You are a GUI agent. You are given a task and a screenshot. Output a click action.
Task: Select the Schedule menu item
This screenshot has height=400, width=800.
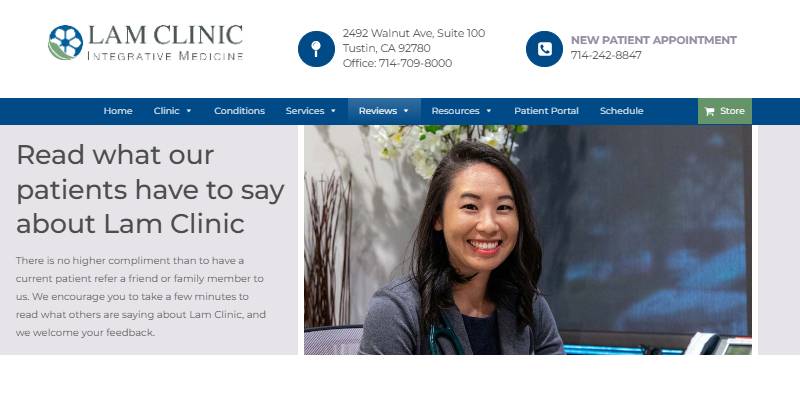point(621,111)
